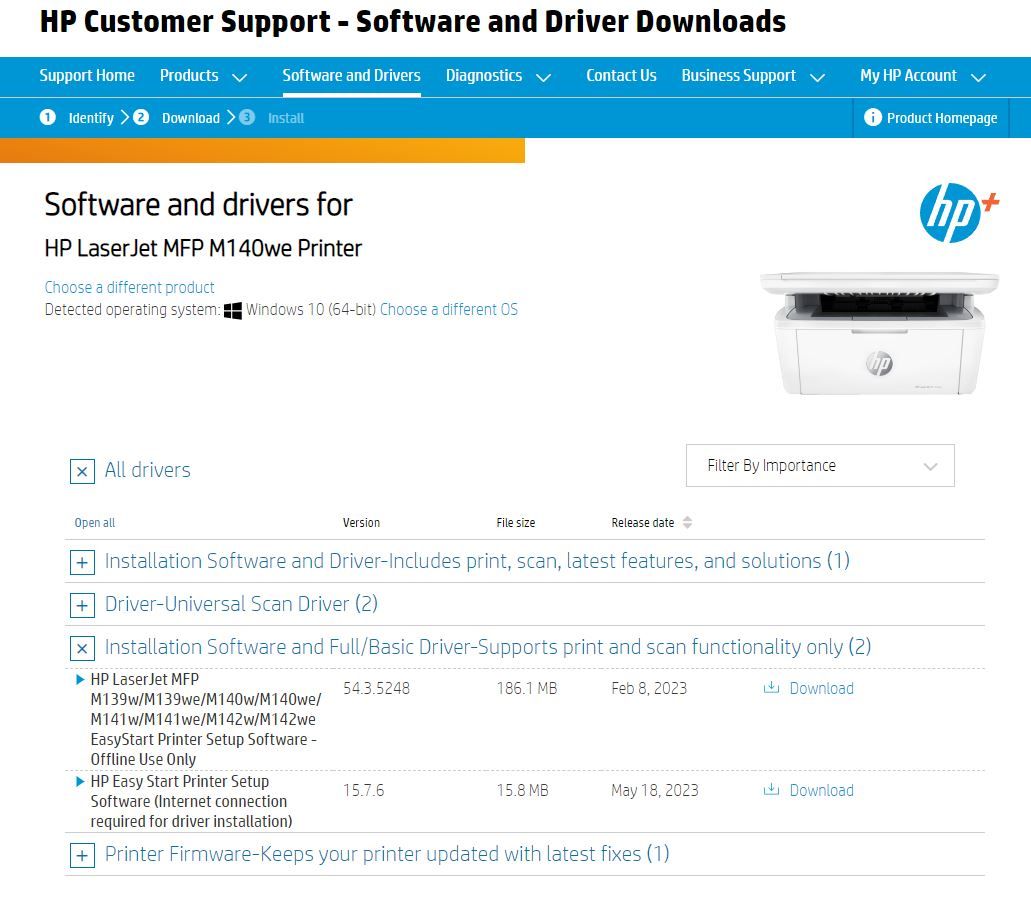Image resolution: width=1031 pixels, height=897 pixels.
Task: Click the Product Homepage link
Action: [942, 118]
